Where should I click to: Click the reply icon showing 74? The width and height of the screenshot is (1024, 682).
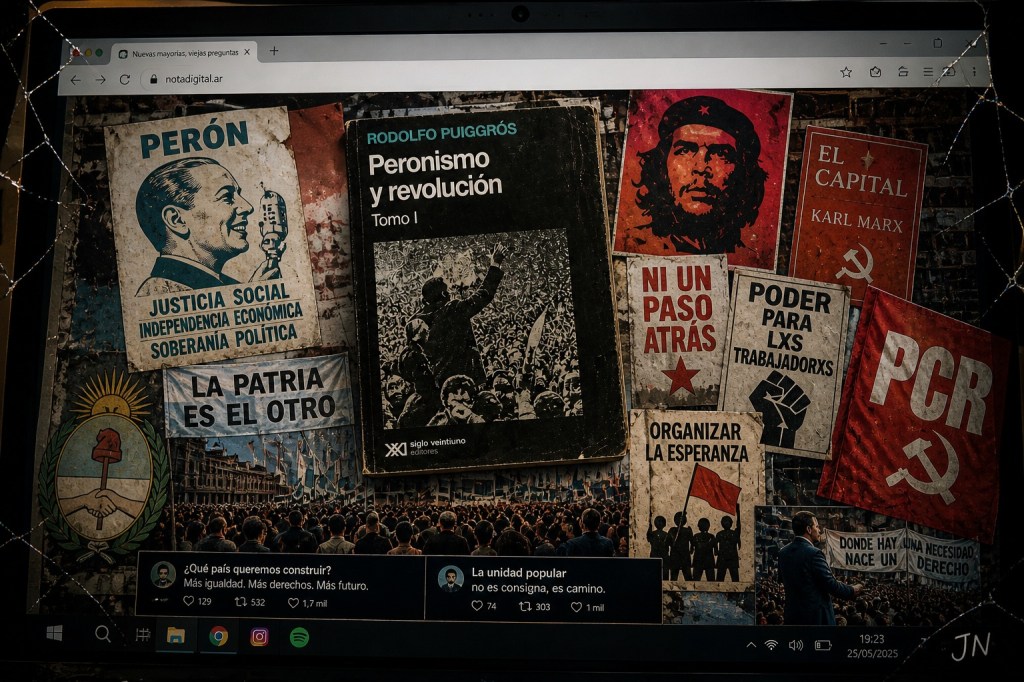(x=477, y=606)
